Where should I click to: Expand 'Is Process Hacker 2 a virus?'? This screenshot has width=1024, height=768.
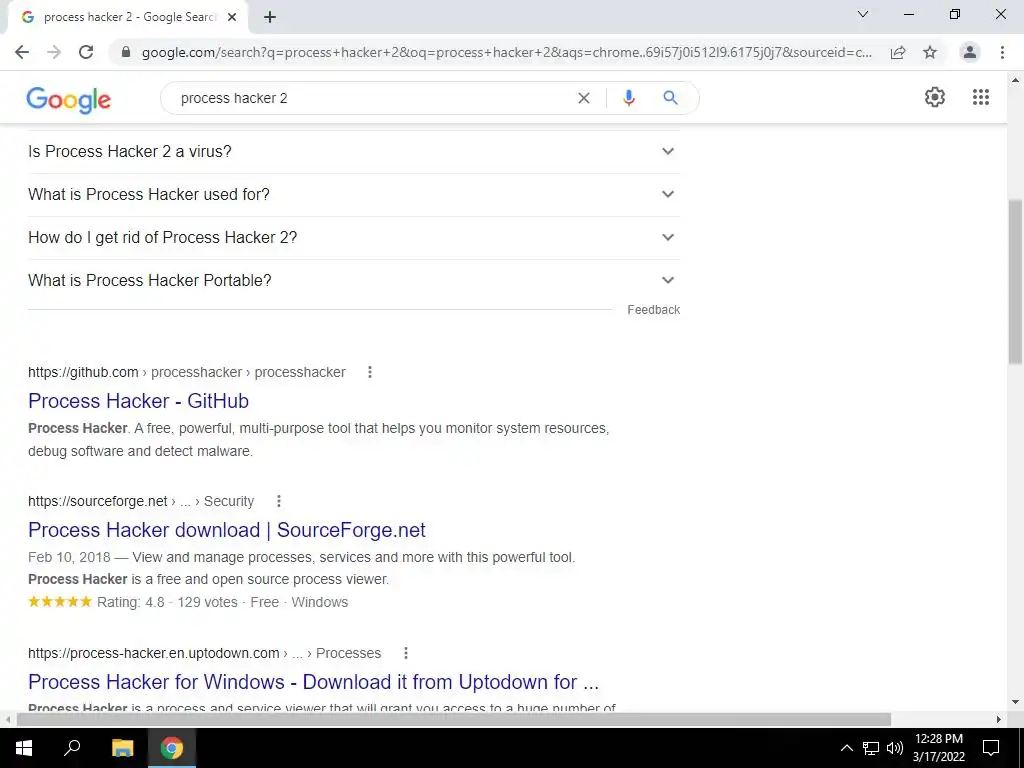point(354,152)
